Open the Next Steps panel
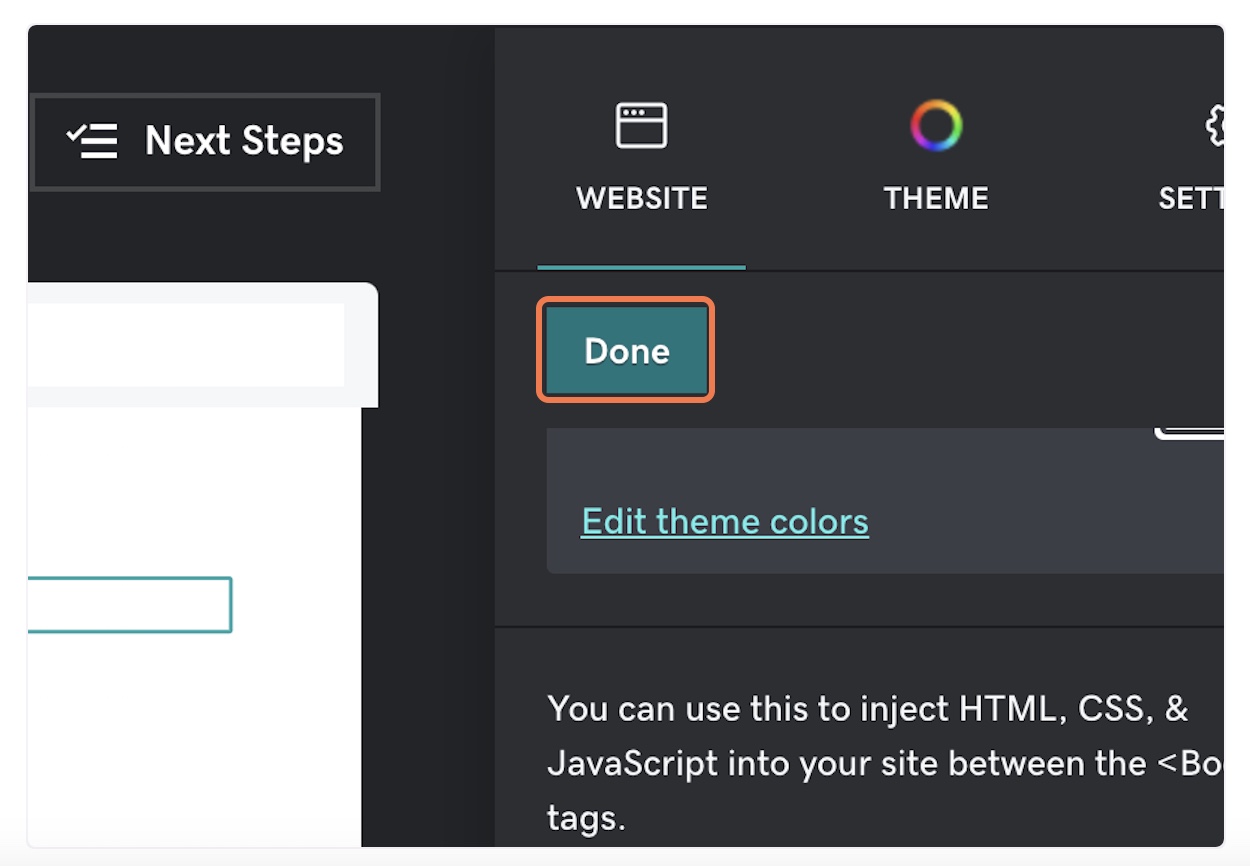The height and width of the screenshot is (866, 1250). [205, 141]
